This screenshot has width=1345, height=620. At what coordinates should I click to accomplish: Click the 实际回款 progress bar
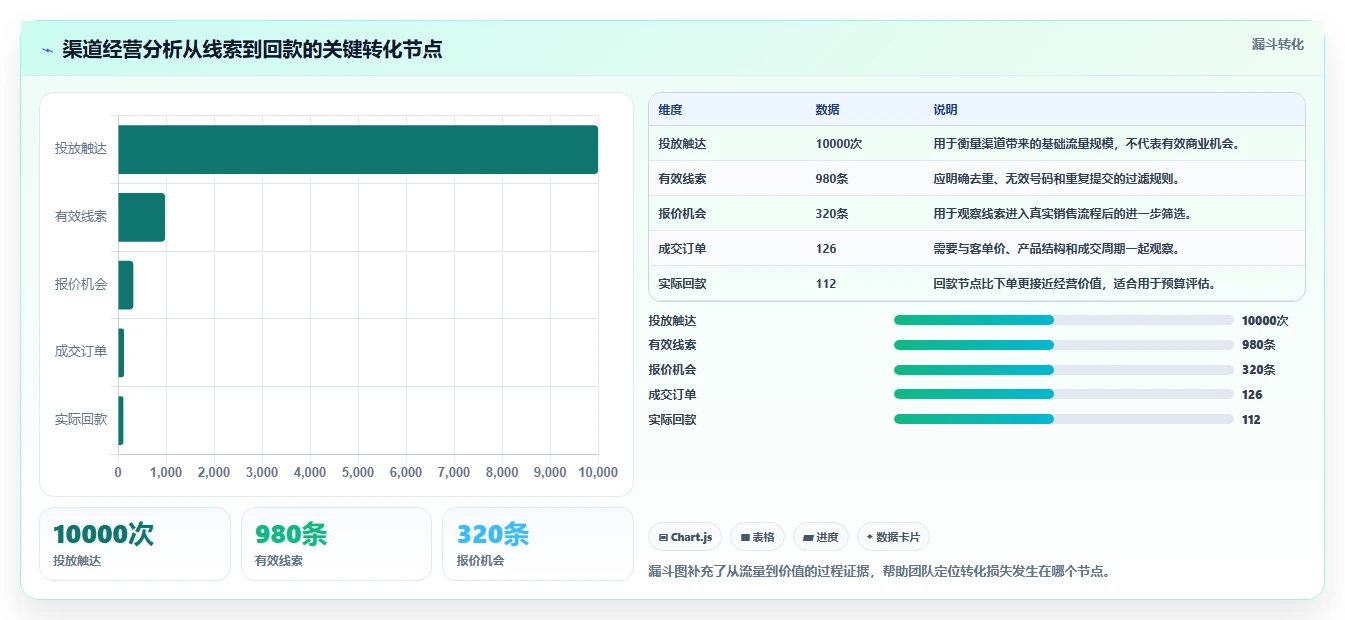[x=1064, y=420]
